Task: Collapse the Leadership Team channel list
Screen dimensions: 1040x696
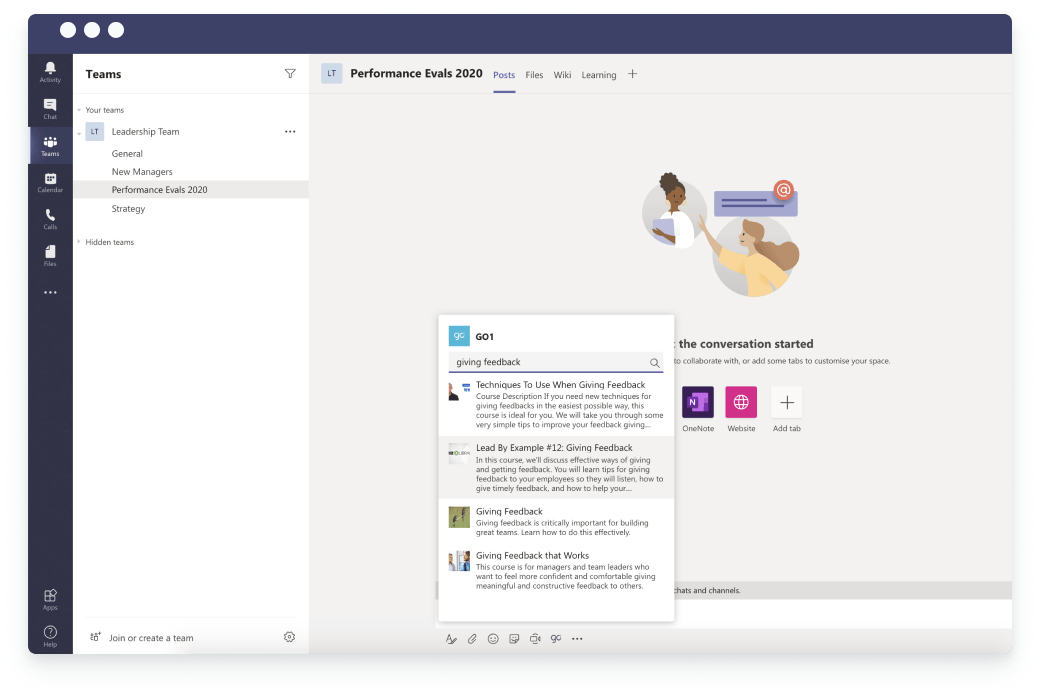Action: point(79,133)
